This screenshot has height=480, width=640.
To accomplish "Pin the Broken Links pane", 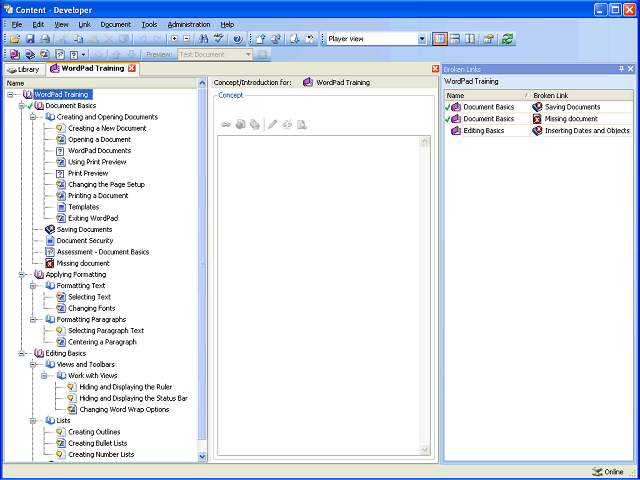I will [622, 69].
